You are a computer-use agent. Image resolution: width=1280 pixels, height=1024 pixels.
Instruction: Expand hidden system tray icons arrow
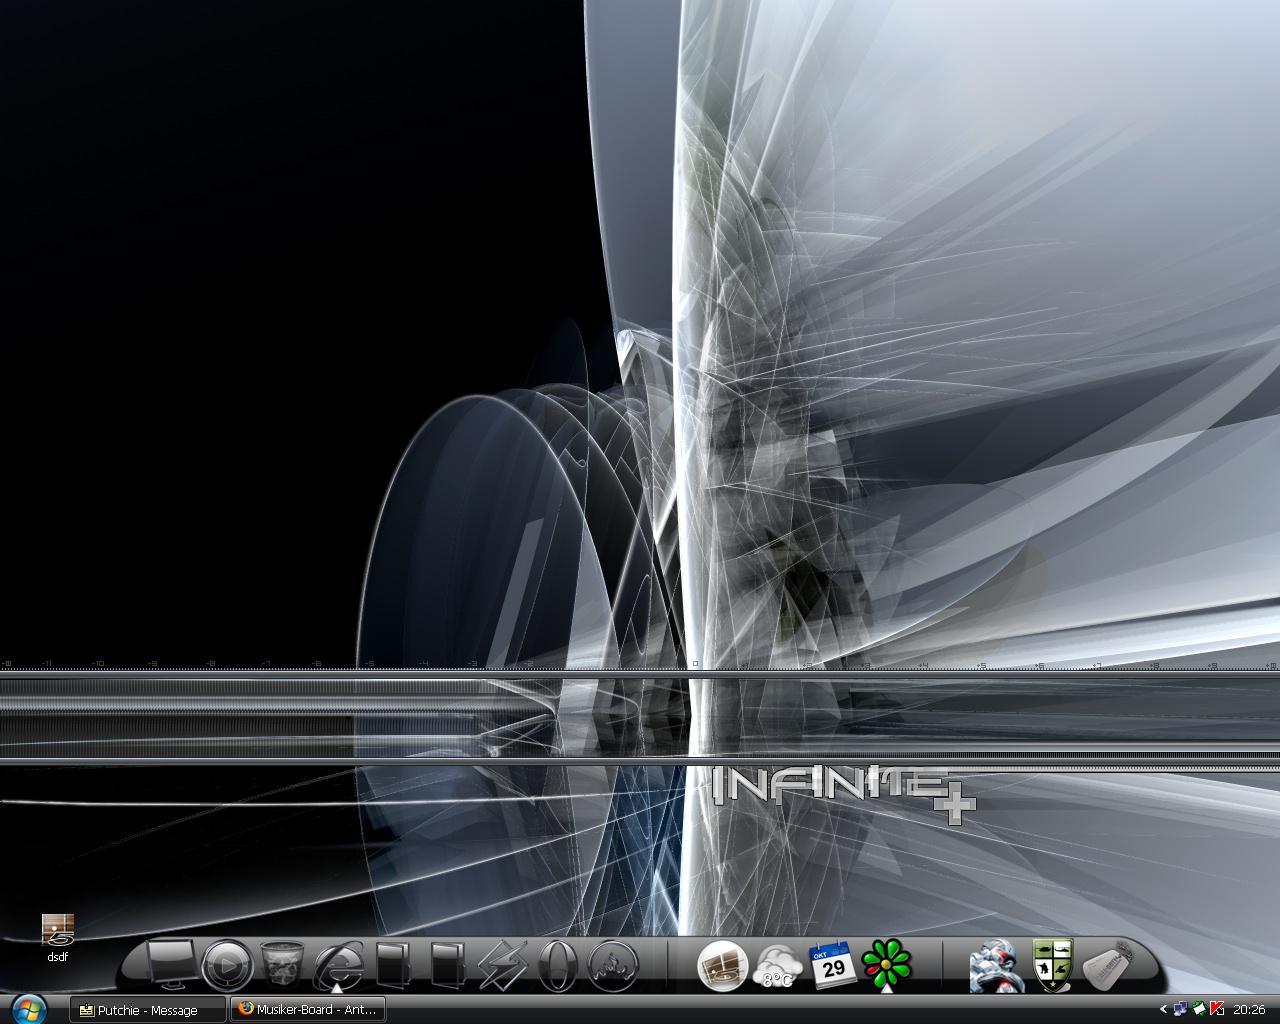tap(1163, 1010)
